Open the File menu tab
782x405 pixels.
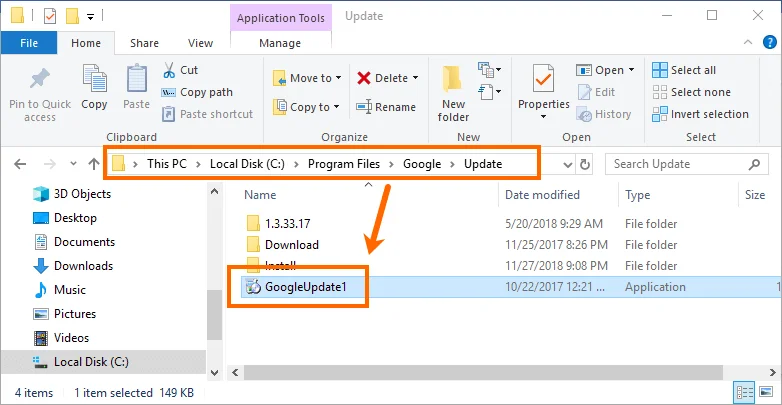[x=29, y=43]
